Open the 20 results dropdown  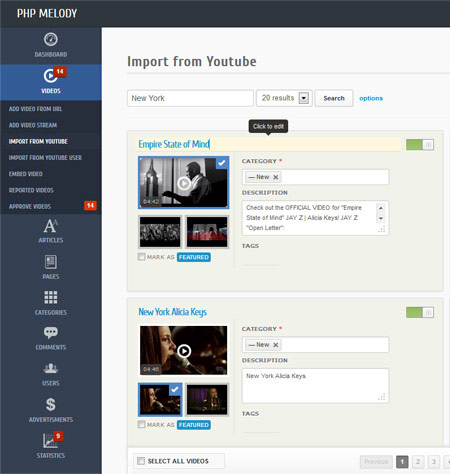tap(284, 98)
